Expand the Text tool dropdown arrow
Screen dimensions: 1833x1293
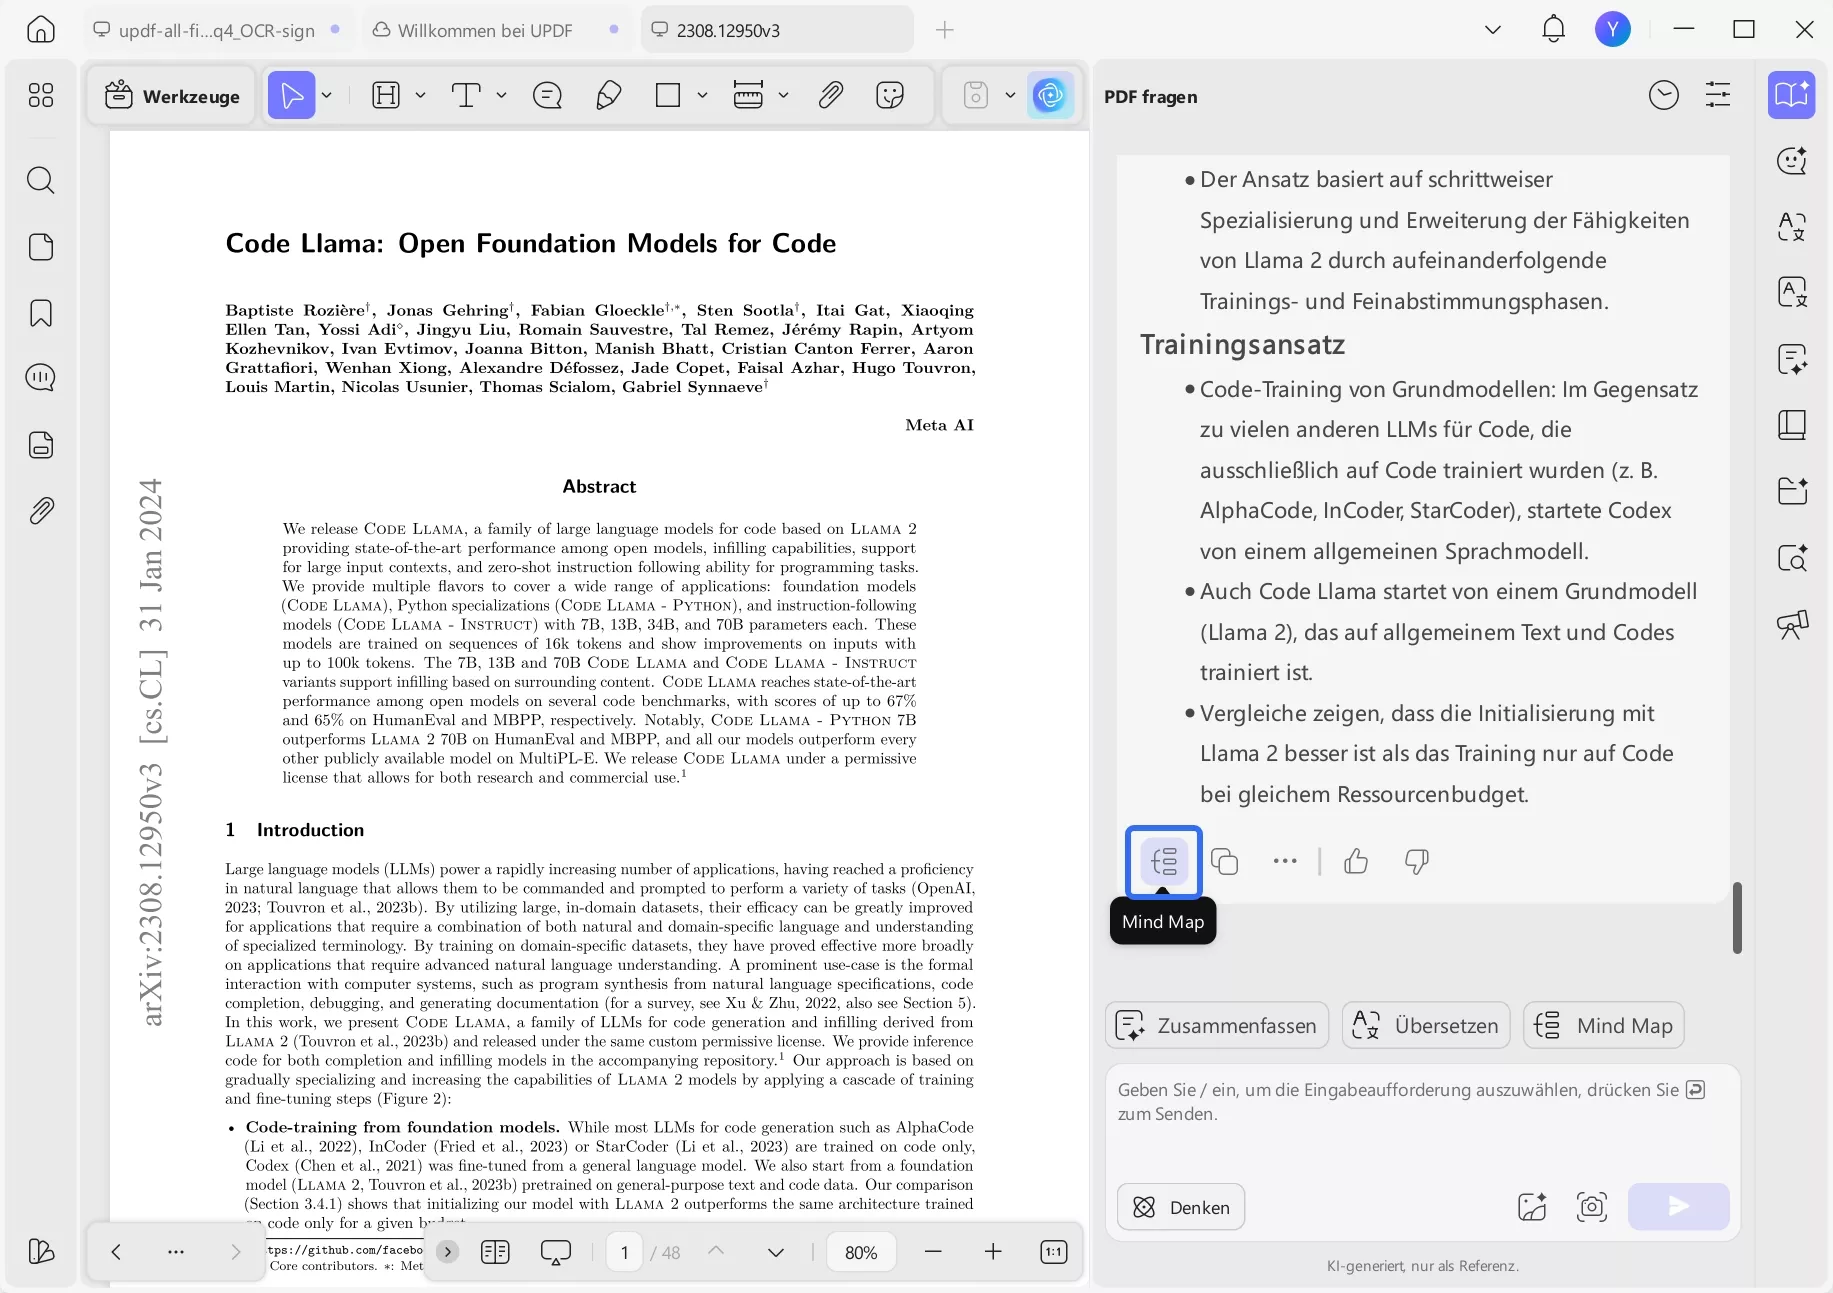(x=502, y=96)
